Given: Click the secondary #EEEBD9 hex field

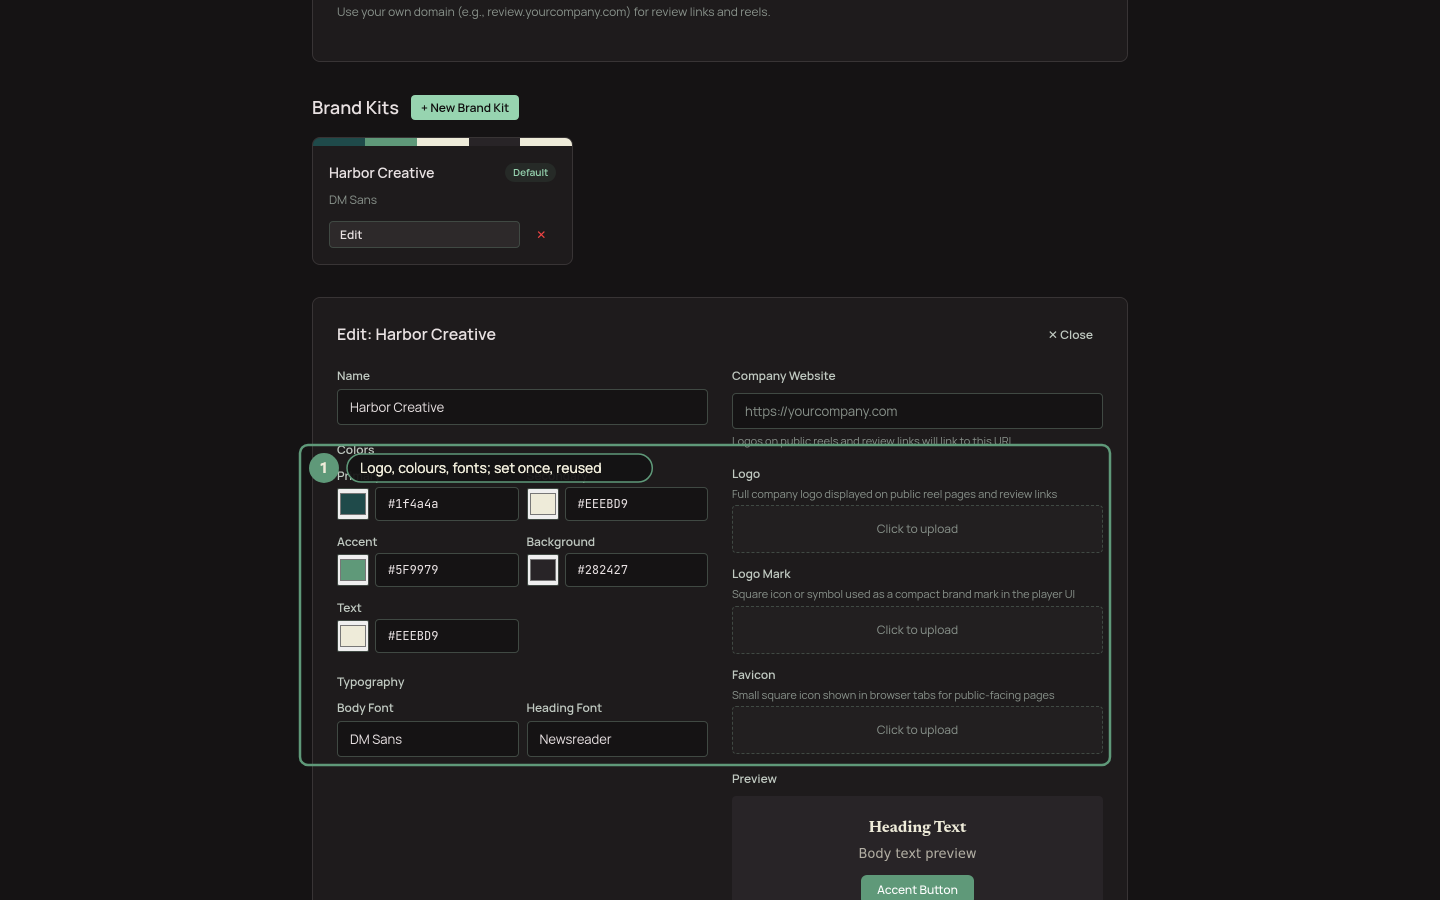Looking at the screenshot, I should 636,504.
